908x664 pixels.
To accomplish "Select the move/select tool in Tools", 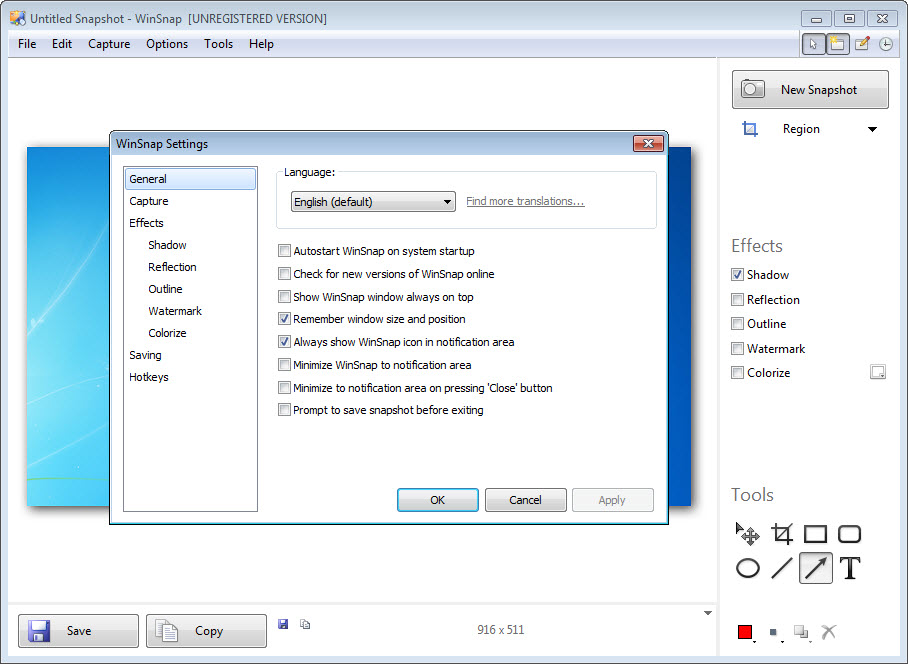I will point(748,534).
